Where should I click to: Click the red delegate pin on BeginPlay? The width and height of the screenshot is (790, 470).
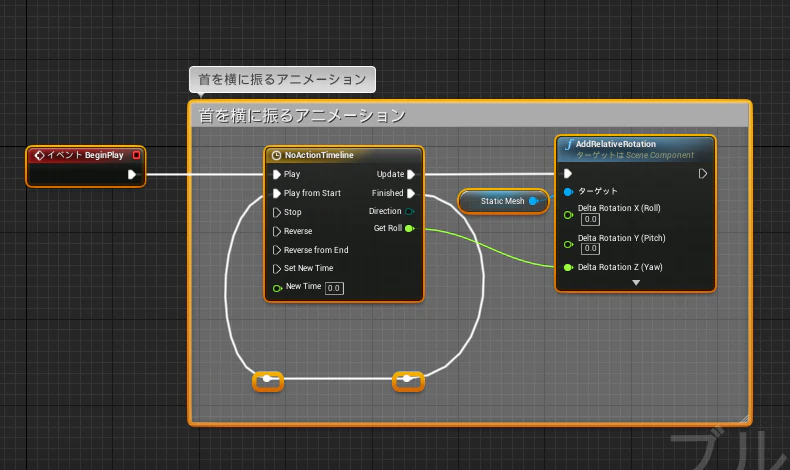[136, 155]
